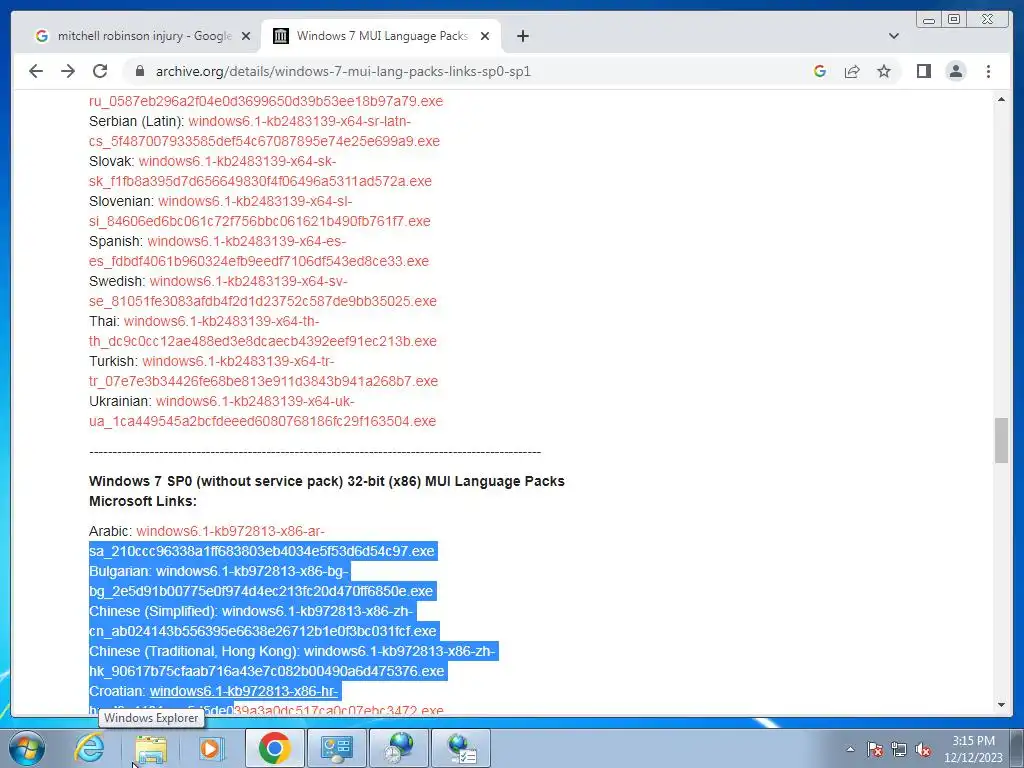Go back to the previous page
Viewport: 1024px width, 768px height.
click(x=36, y=71)
